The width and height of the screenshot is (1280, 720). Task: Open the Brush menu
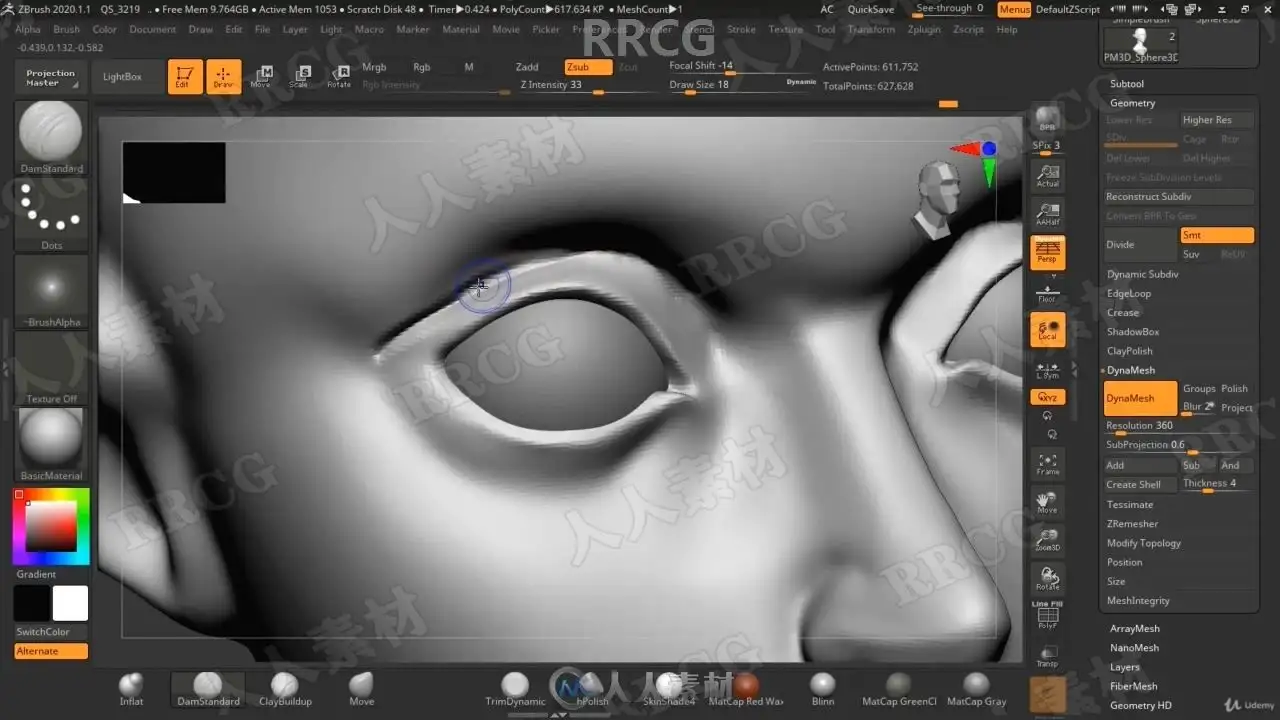[67, 30]
